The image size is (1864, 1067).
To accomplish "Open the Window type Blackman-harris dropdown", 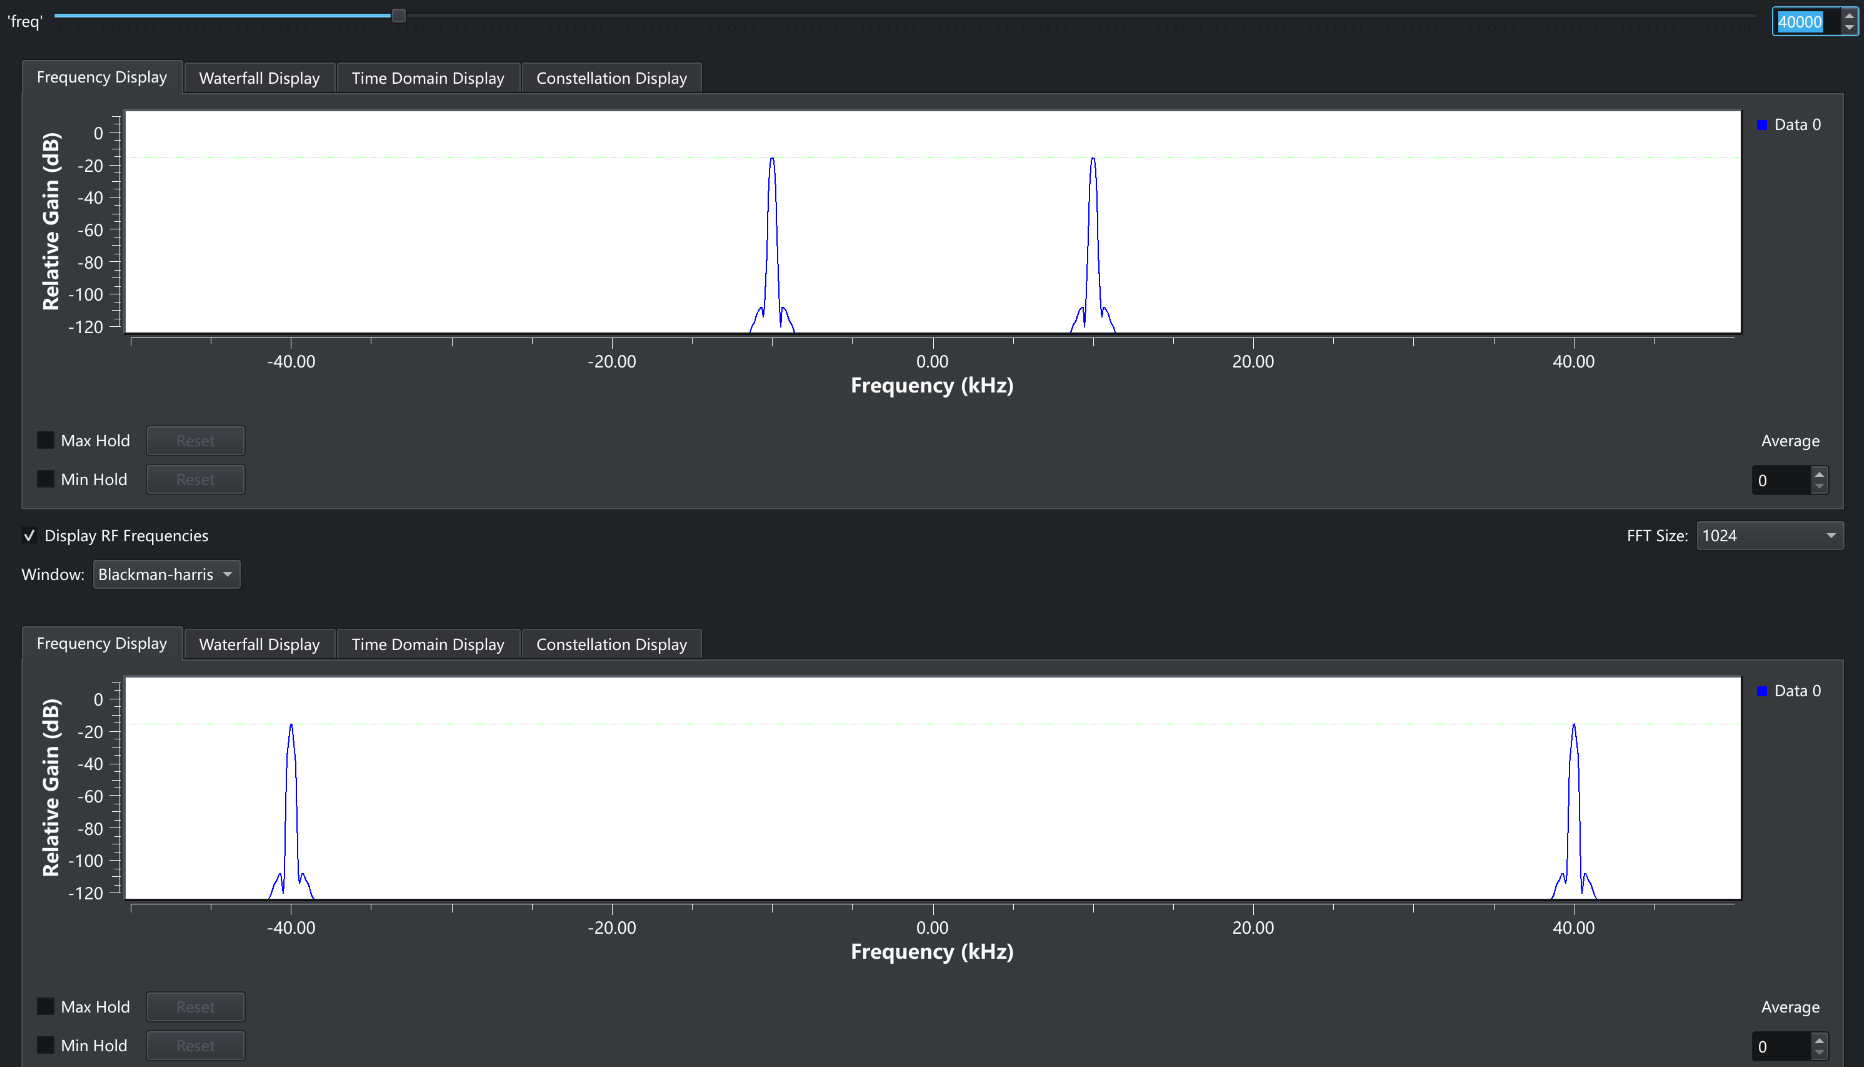I will pyautogui.click(x=166, y=575).
